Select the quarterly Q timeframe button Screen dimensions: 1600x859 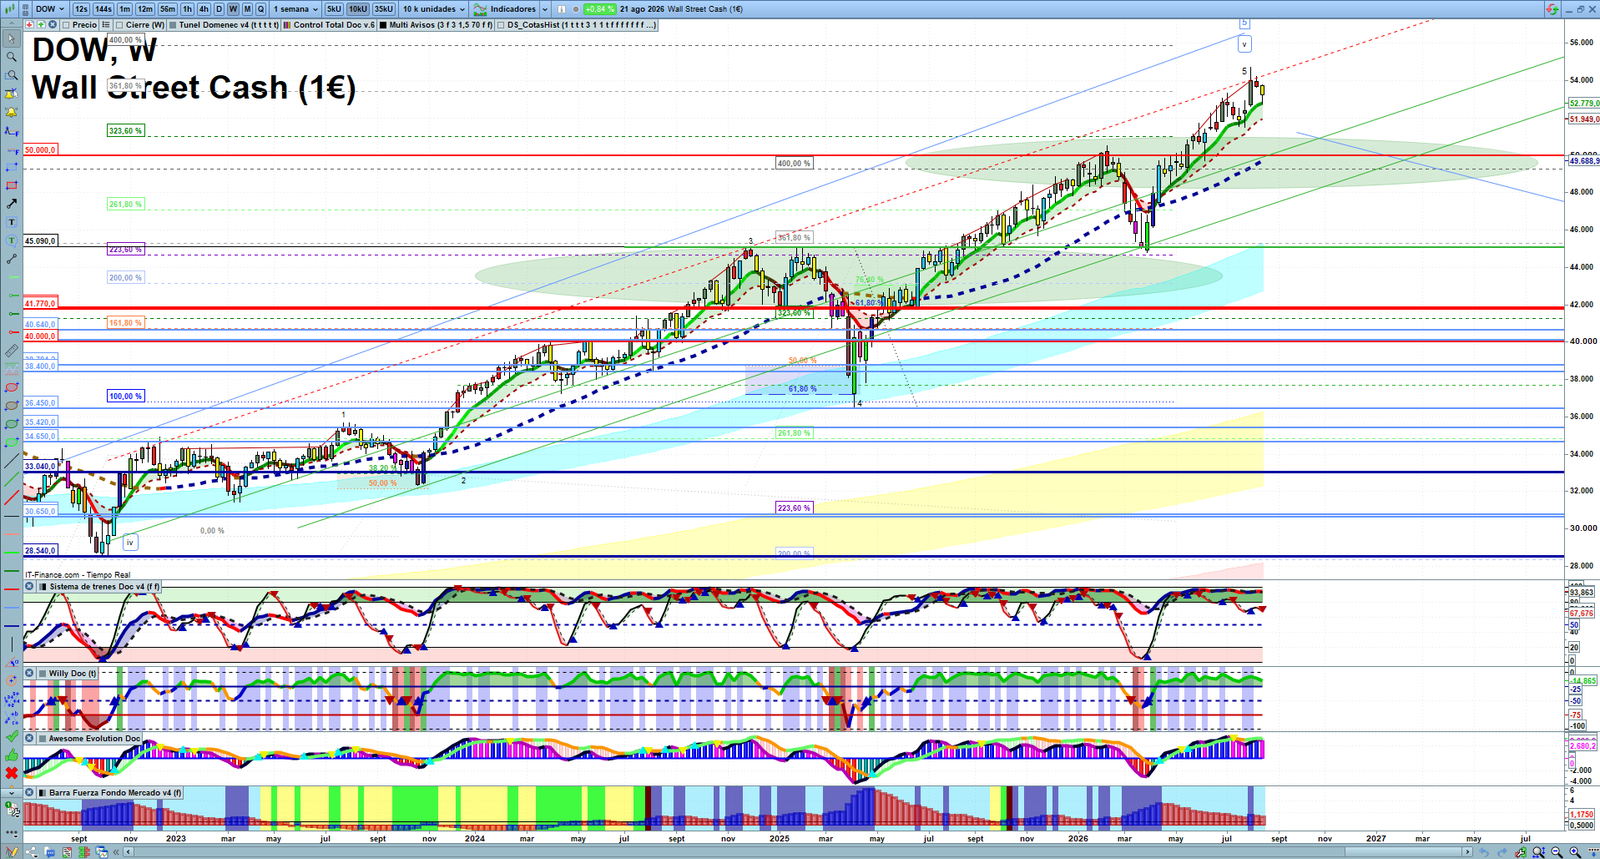point(260,9)
